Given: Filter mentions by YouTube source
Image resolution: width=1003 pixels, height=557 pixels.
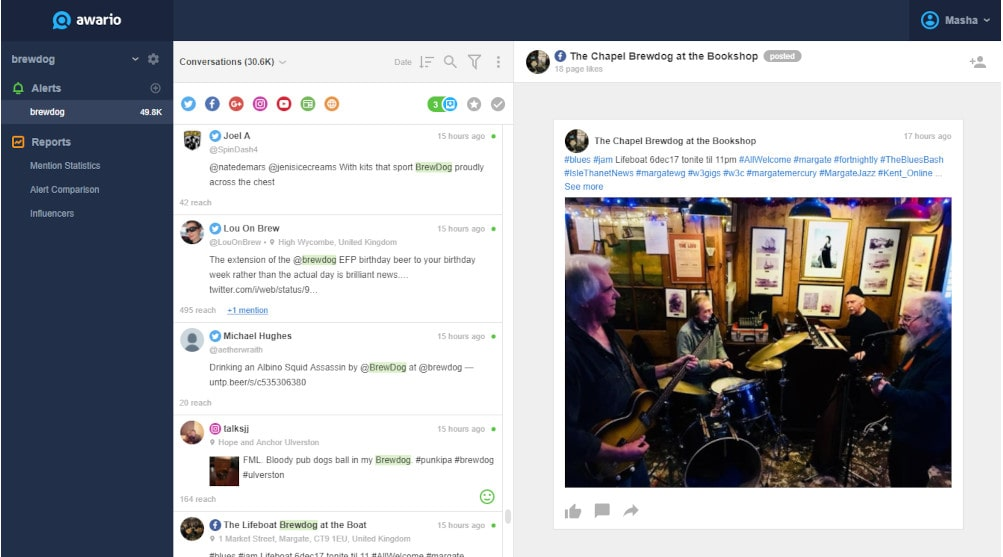Looking at the screenshot, I should point(284,104).
